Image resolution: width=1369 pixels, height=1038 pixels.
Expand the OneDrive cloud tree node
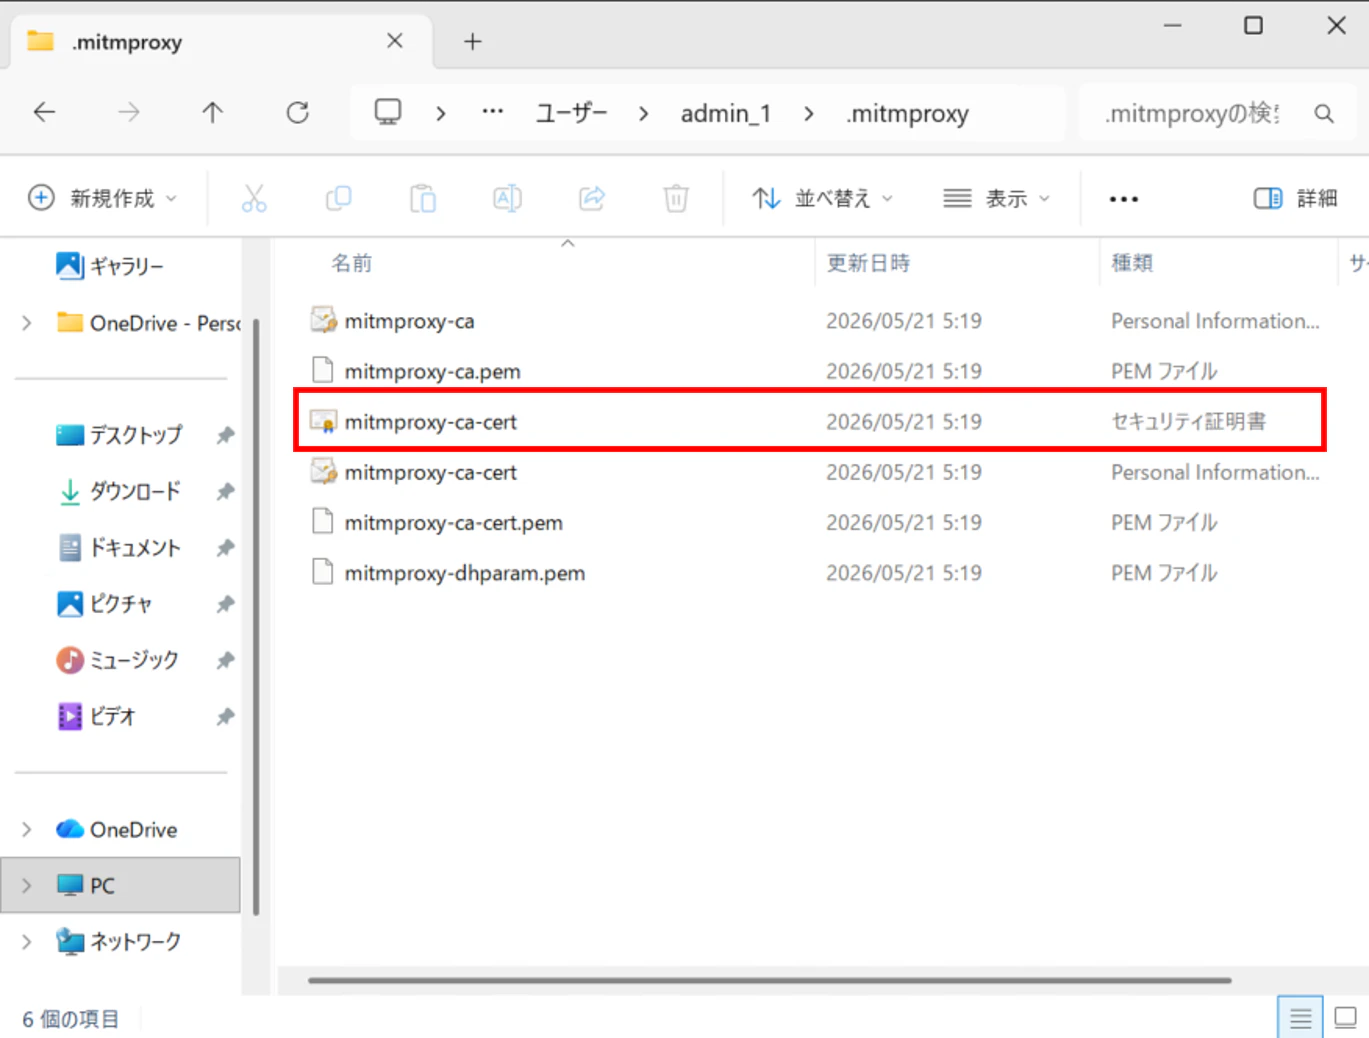[x=27, y=829]
